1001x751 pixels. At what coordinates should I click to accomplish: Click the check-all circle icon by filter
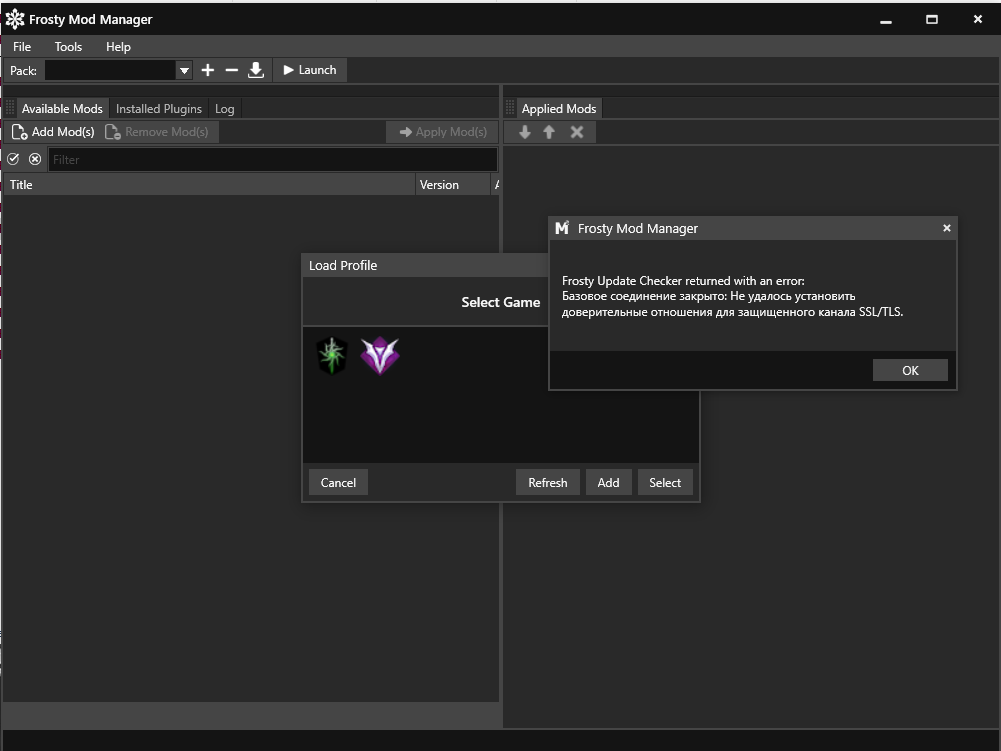13,159
